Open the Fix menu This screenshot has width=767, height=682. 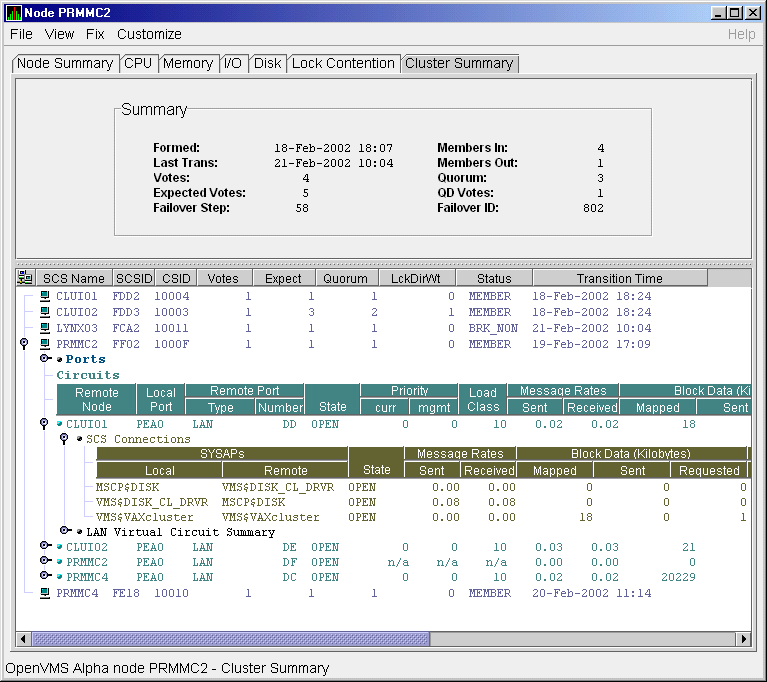[95, 34]
